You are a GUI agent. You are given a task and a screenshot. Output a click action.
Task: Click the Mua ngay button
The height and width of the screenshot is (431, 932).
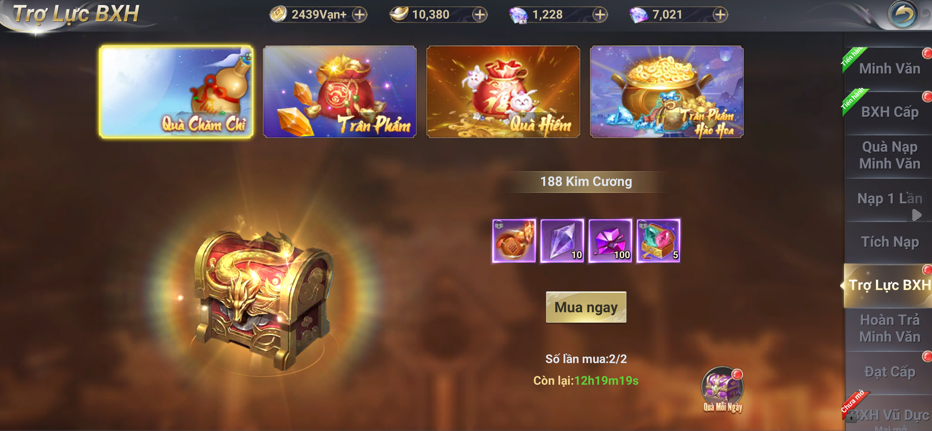click(x=586, y=307)
